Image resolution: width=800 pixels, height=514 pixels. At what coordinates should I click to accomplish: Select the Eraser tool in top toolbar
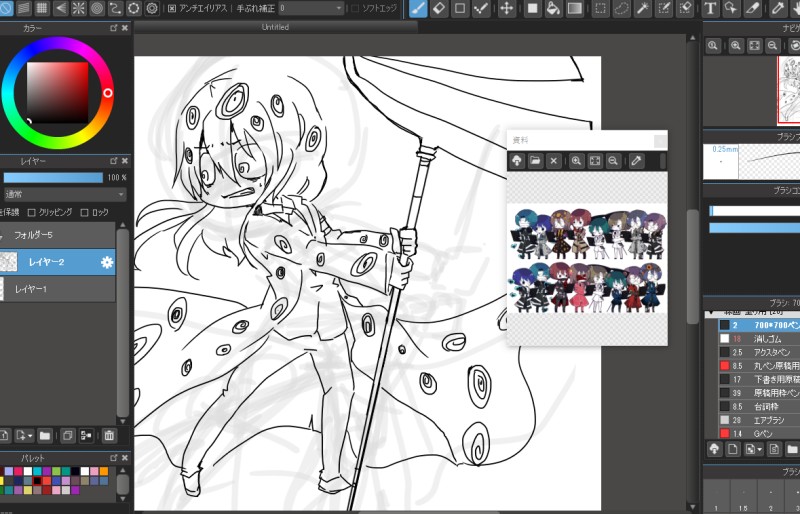[437, 8]
